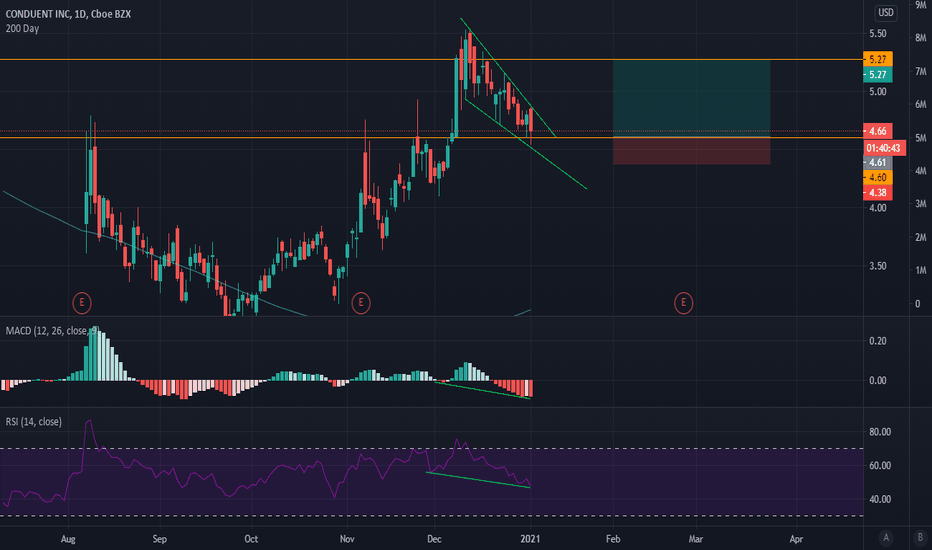Screen dimensions: 932x550
Task: Click the CONDUENT INC, 1D, Cboe BZX title
Action: [x=68, y=14]
